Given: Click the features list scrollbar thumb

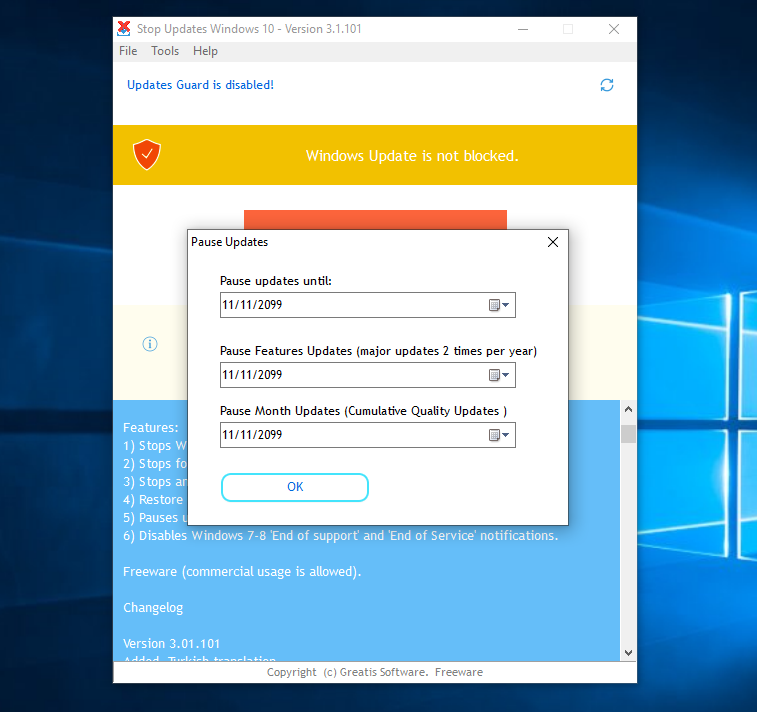Looking at the screenshot, I should click(x=628, y=433).
